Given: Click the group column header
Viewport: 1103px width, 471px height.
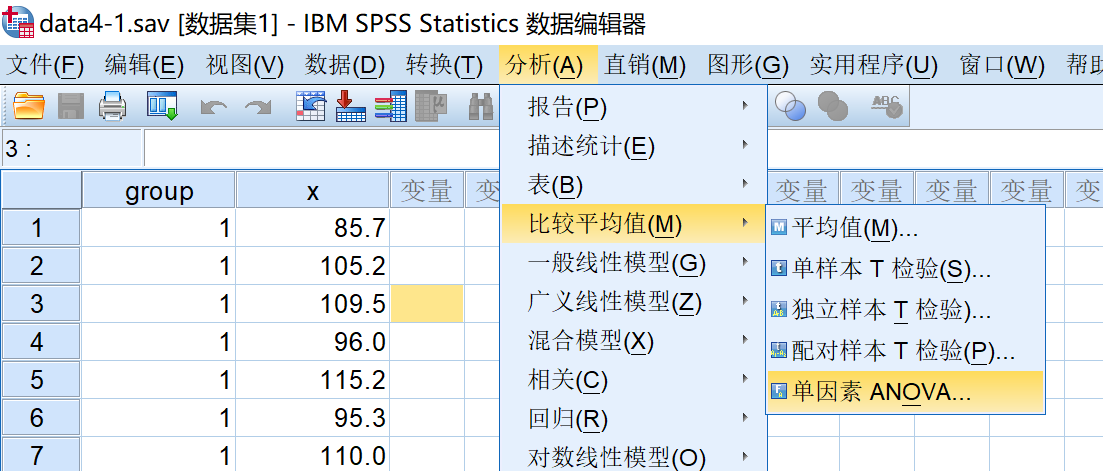Looking at the screenshot, I should pyautogui.click(x=158, y=190).
